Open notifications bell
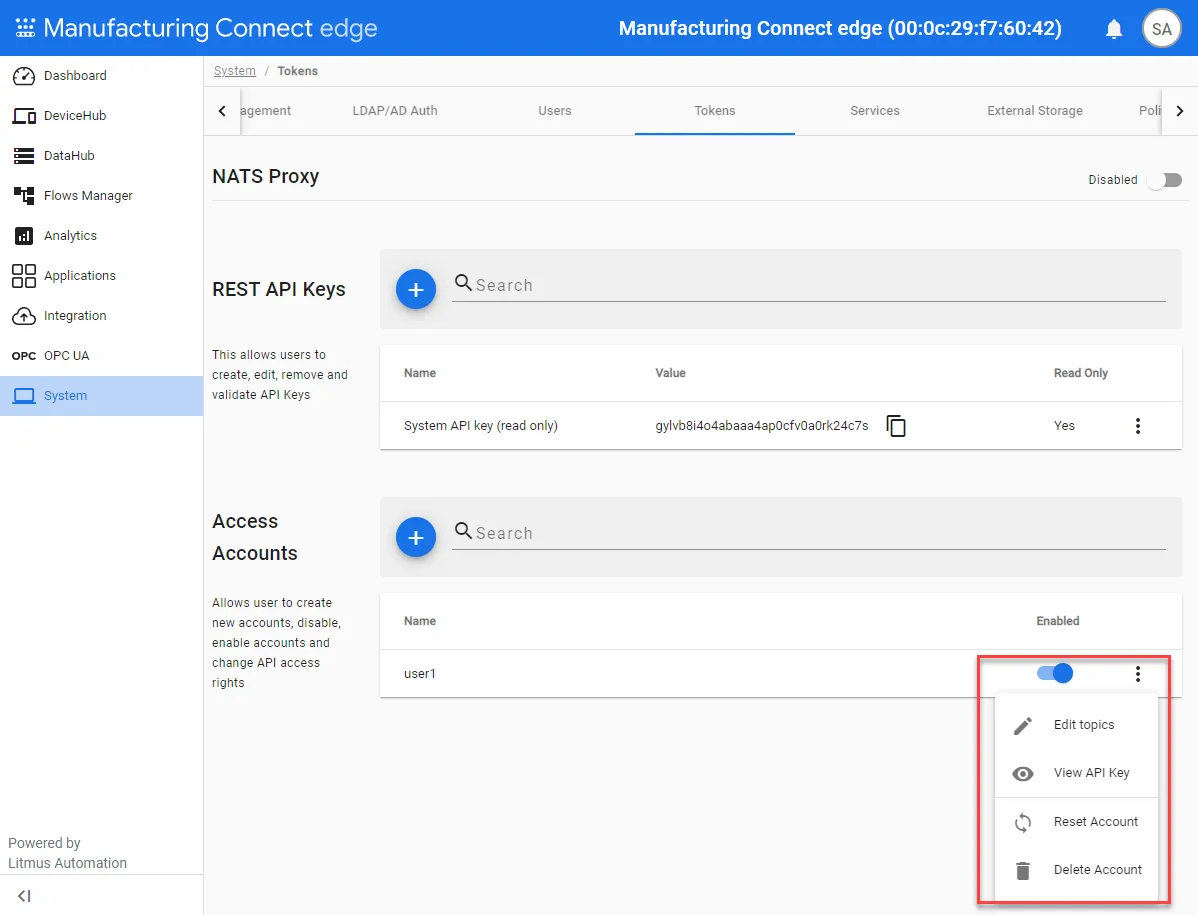 click(1114, 29)
